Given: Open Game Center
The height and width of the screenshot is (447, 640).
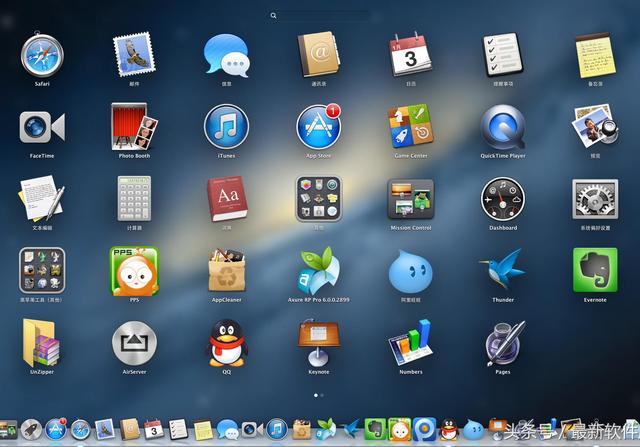Looking at the screenshot, I should [411, 126].
